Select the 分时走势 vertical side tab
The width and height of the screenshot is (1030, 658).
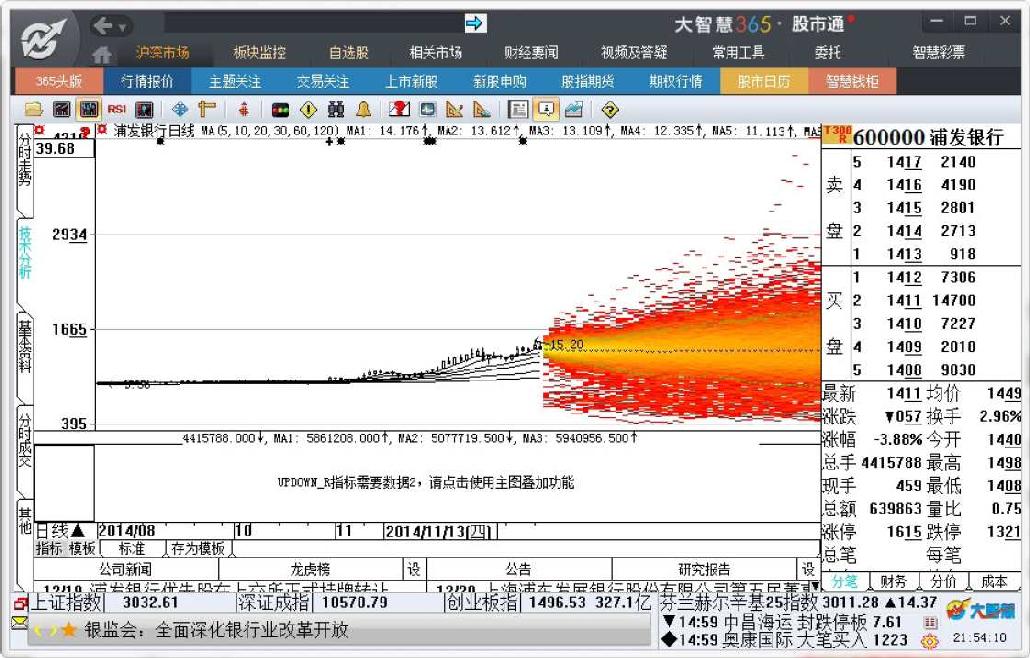[24, 169]
